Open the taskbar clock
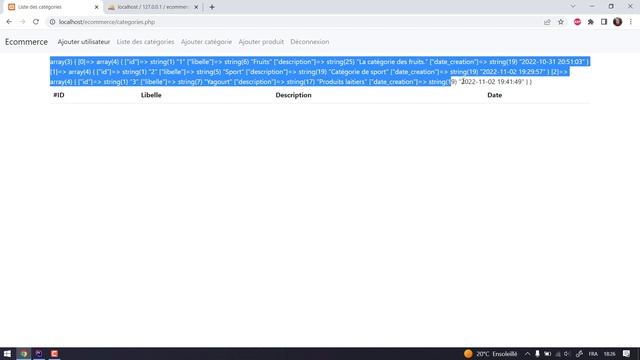640x360 pixels. tap(609, 354)
